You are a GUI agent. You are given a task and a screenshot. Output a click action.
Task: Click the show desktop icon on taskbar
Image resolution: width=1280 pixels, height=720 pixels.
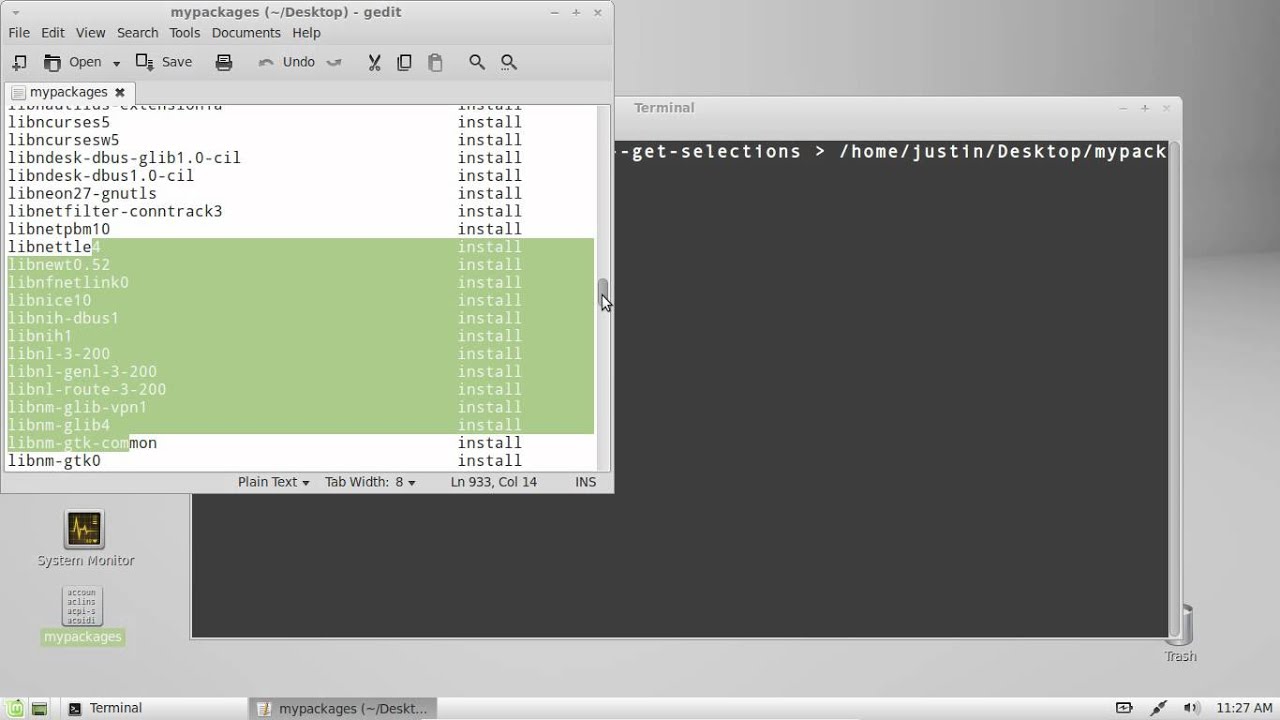tap(39, 708)
